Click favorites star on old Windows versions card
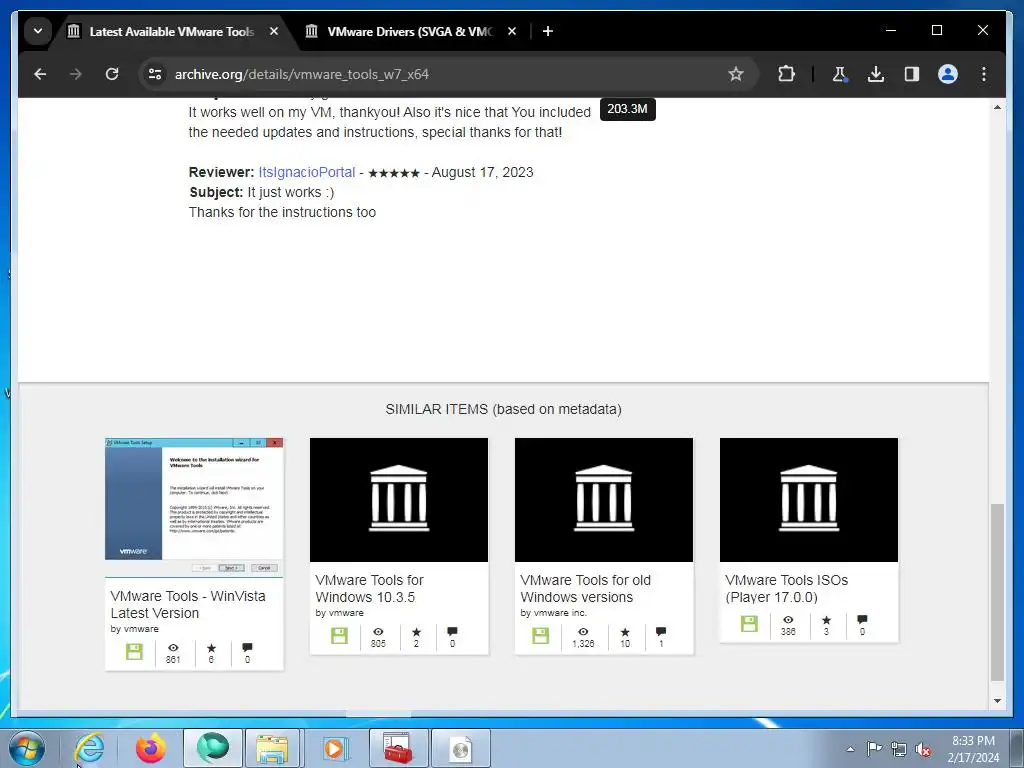This screenshot has height=768, width=1024. click(x=625, y=632)
